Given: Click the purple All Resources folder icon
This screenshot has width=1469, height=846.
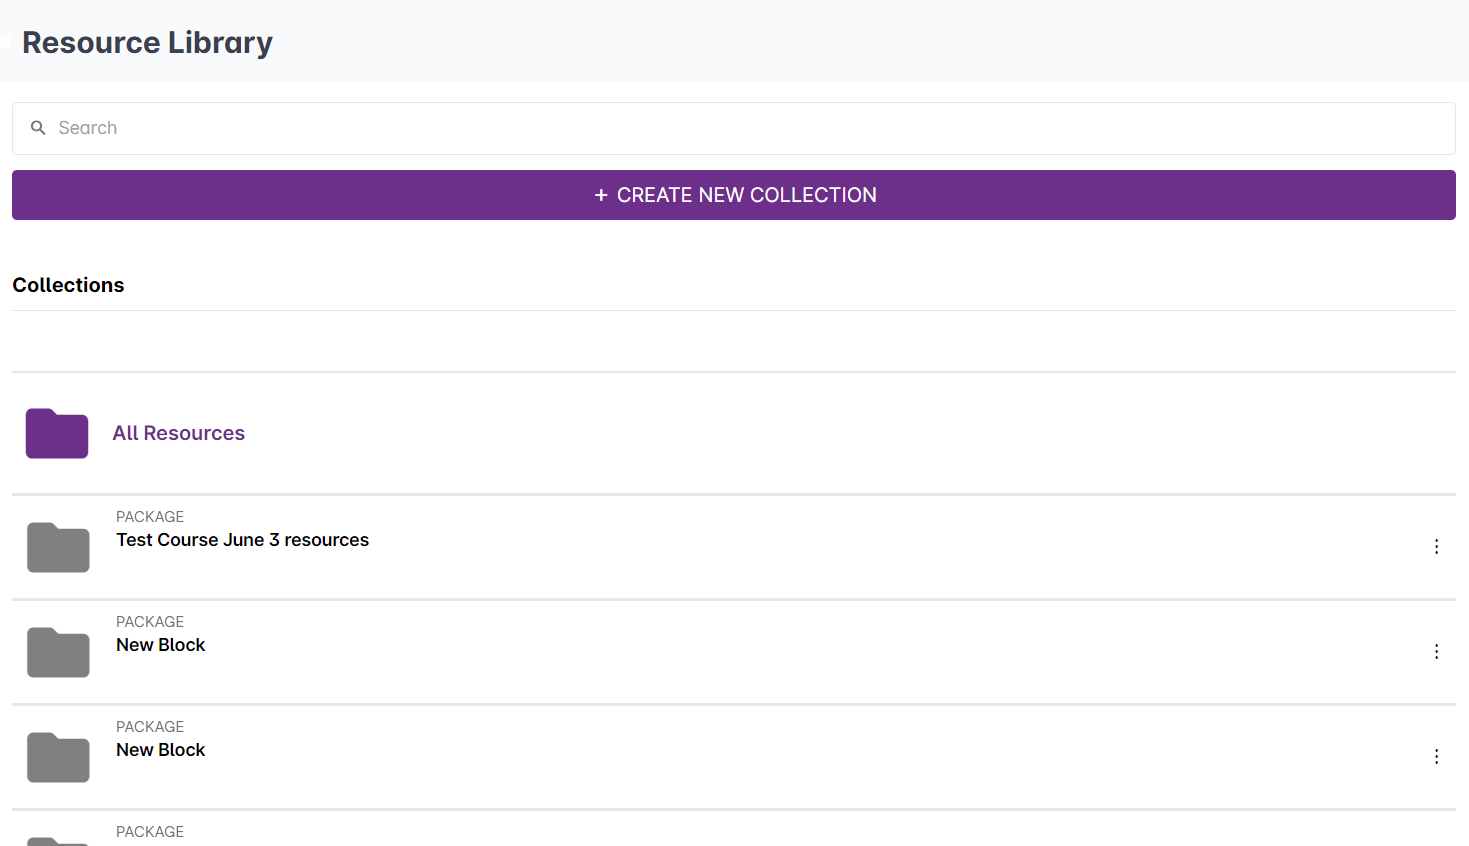Looking at the screenshot, I should point(57,434).
